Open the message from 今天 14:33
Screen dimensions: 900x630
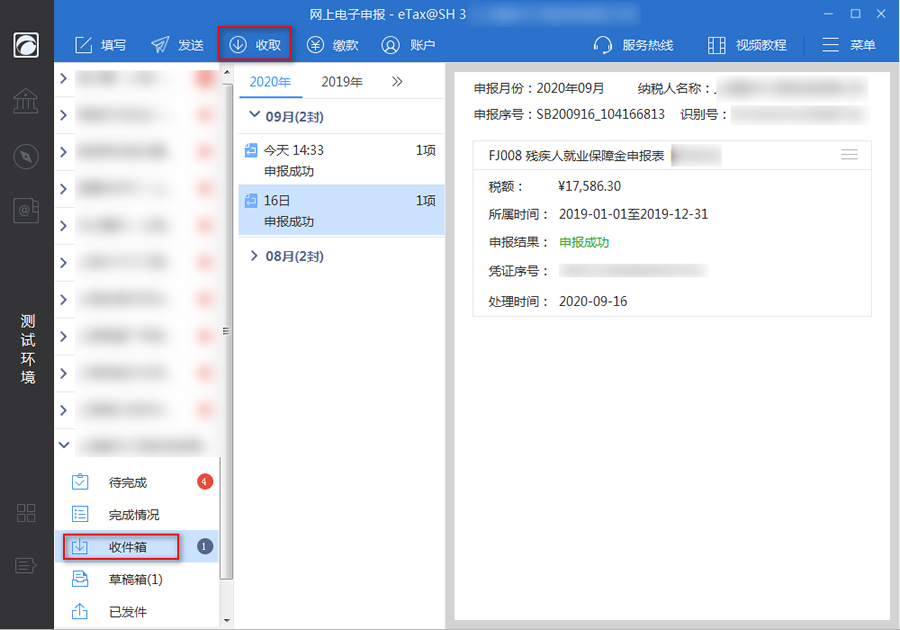(x=341, y=160)
